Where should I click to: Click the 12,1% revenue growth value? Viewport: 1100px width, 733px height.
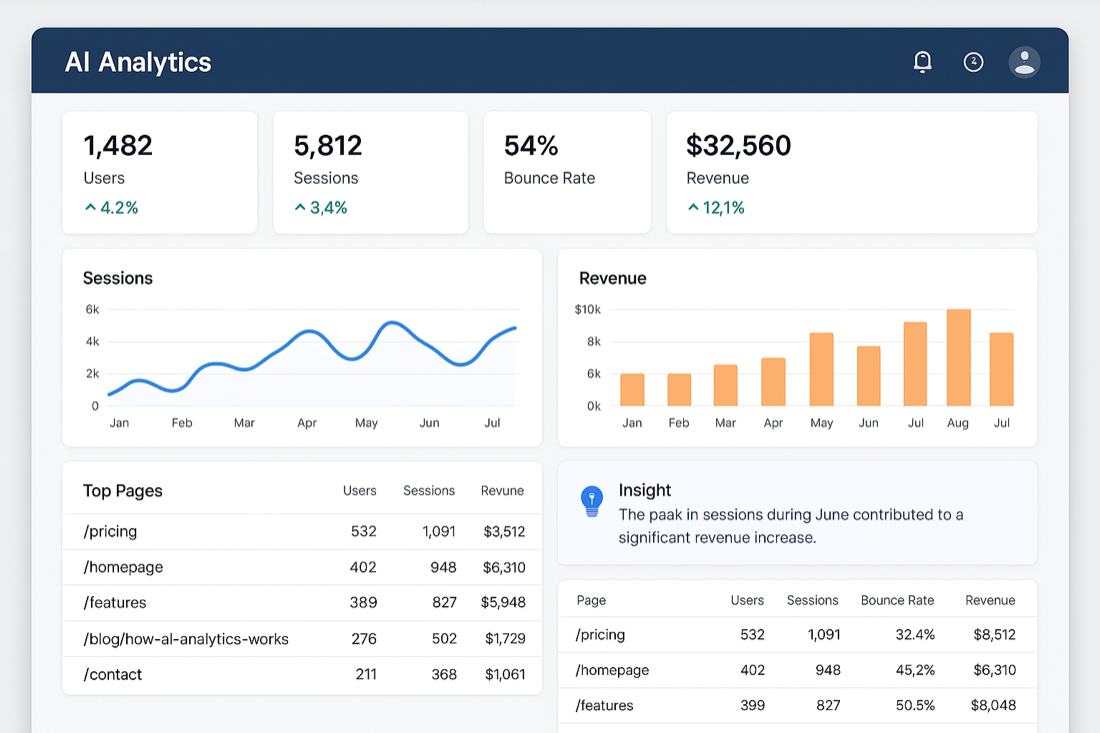[x=723, y=208]
